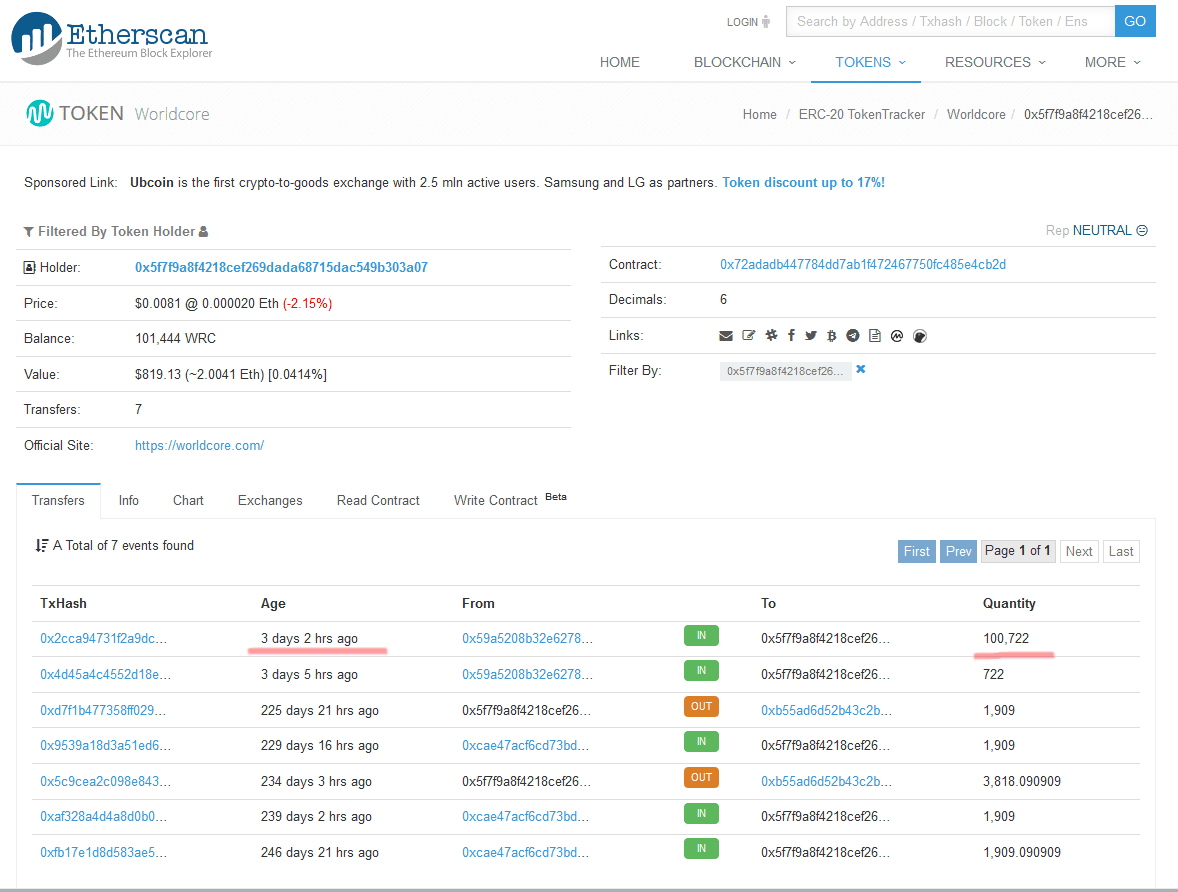Open the Telegram link icon
Image resolution: width=1178 pixels, height=892 pixels.
tap(853, 335)
